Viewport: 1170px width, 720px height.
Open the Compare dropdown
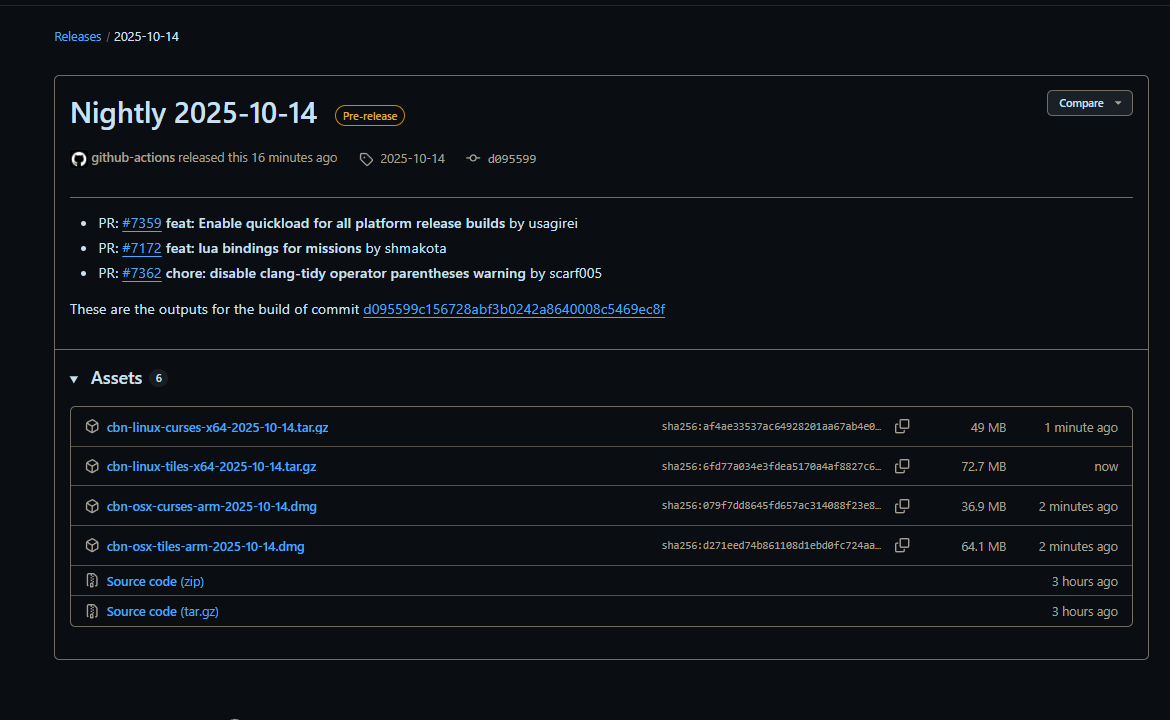pyautogui.click(x=1089, y=103)
